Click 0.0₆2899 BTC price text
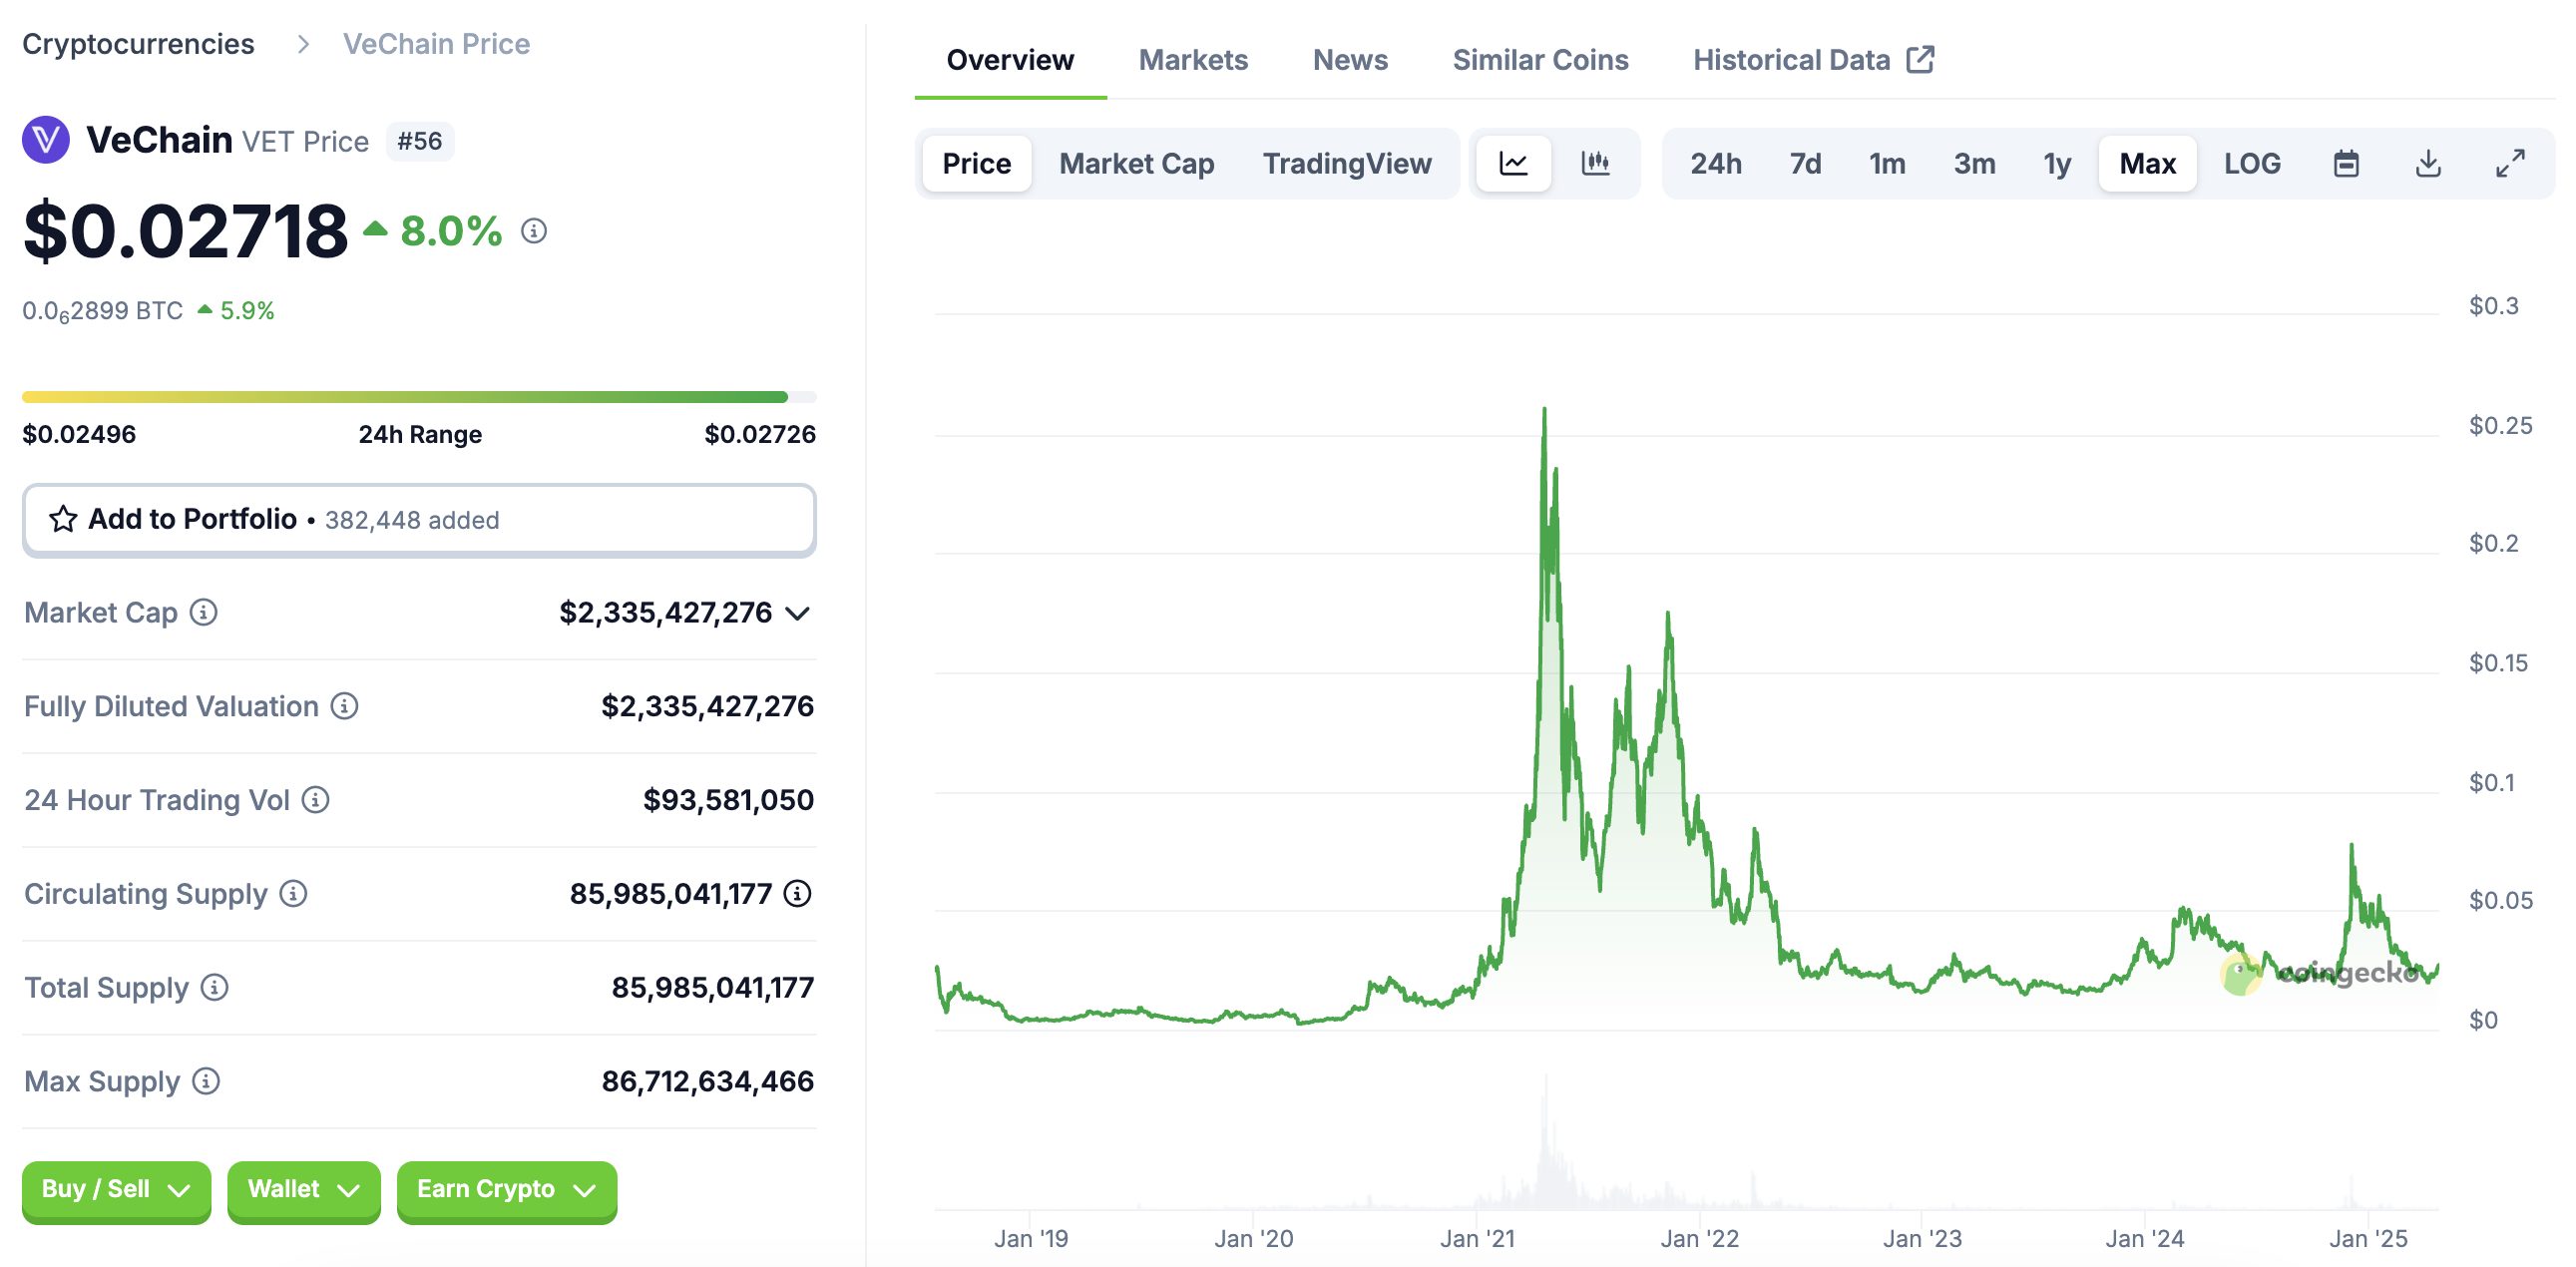2576x1267 pixels. click(x=103, y=311)
